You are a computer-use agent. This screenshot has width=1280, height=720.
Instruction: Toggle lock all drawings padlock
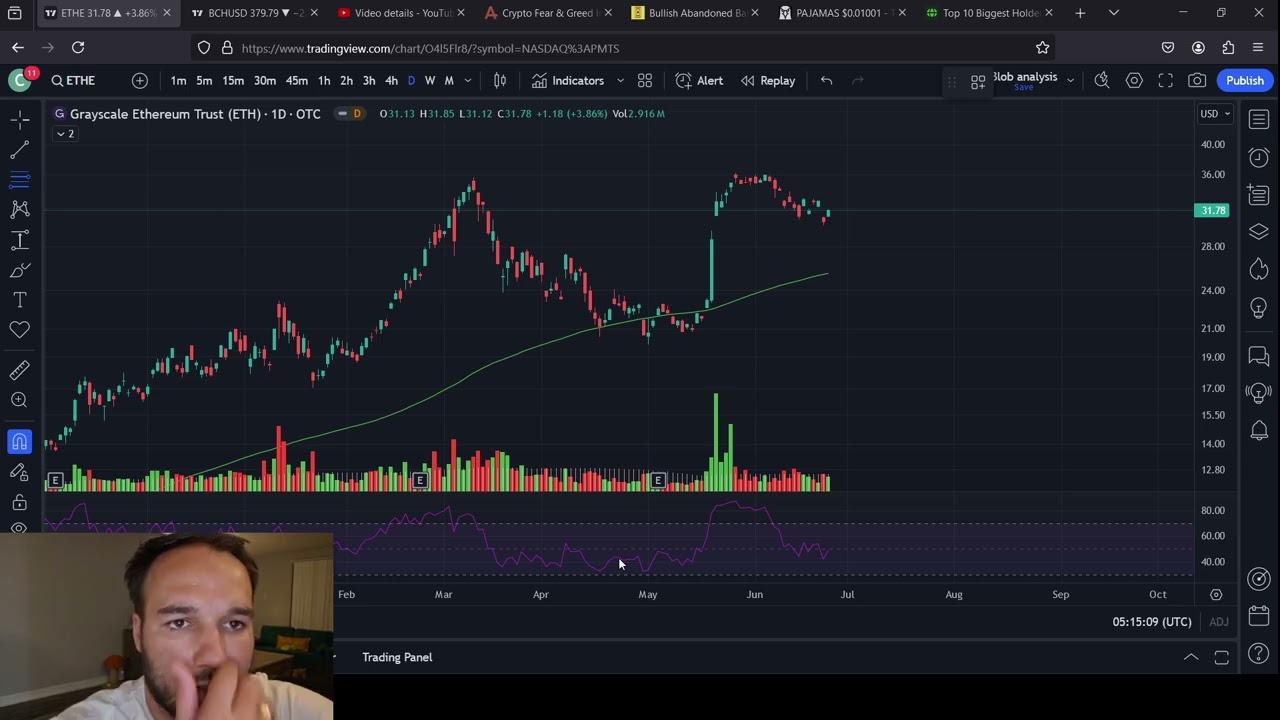click(19, 502)
